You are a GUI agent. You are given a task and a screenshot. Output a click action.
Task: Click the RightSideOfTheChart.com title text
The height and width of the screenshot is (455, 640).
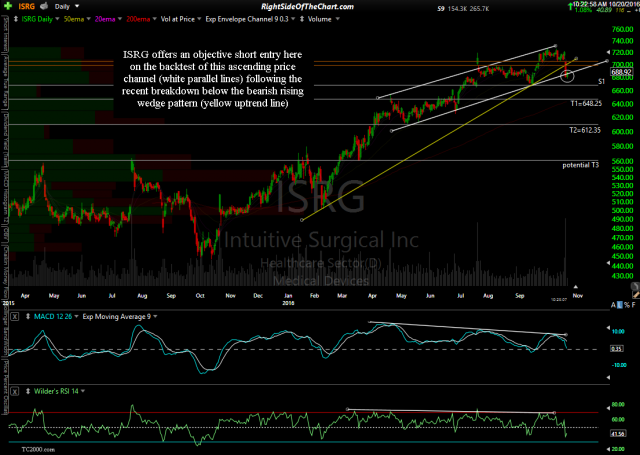click(307, 7)
